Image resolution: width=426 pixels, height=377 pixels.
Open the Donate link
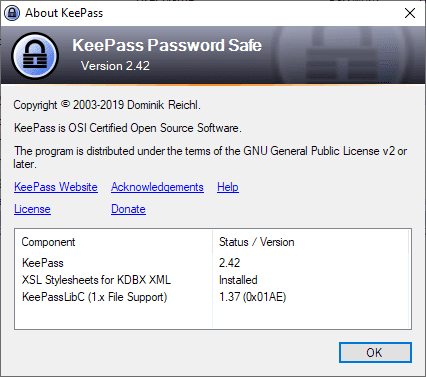click(128, 209)
